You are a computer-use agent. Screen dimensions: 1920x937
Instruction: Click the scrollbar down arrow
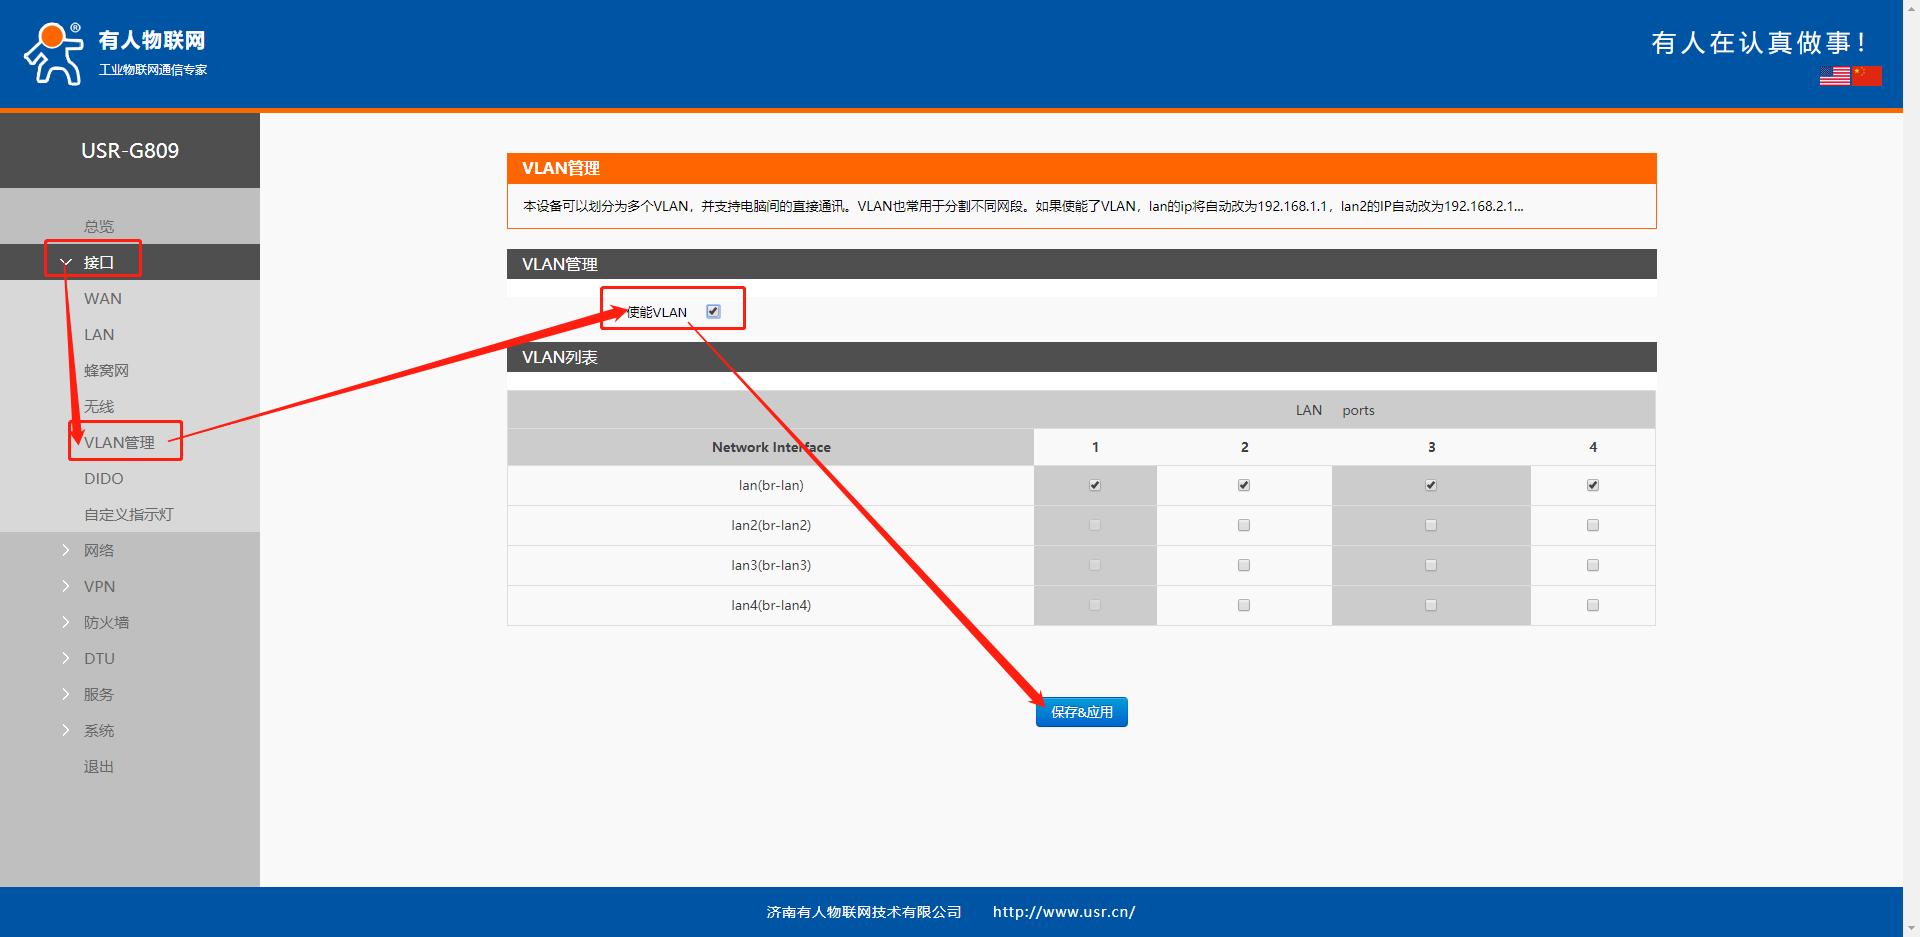[1911, 928]
